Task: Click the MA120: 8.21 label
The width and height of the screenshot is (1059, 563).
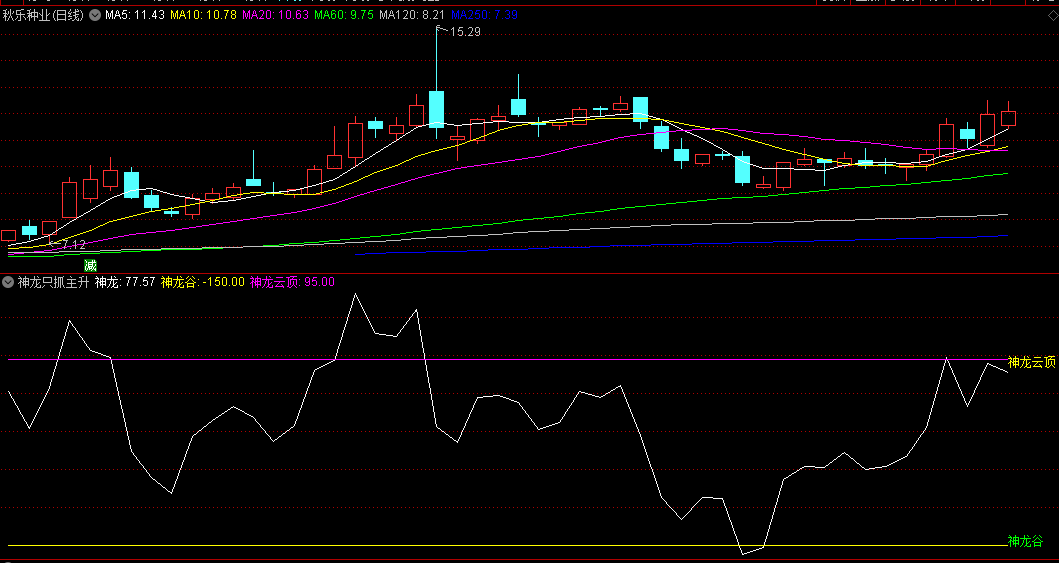Action: 412,15
